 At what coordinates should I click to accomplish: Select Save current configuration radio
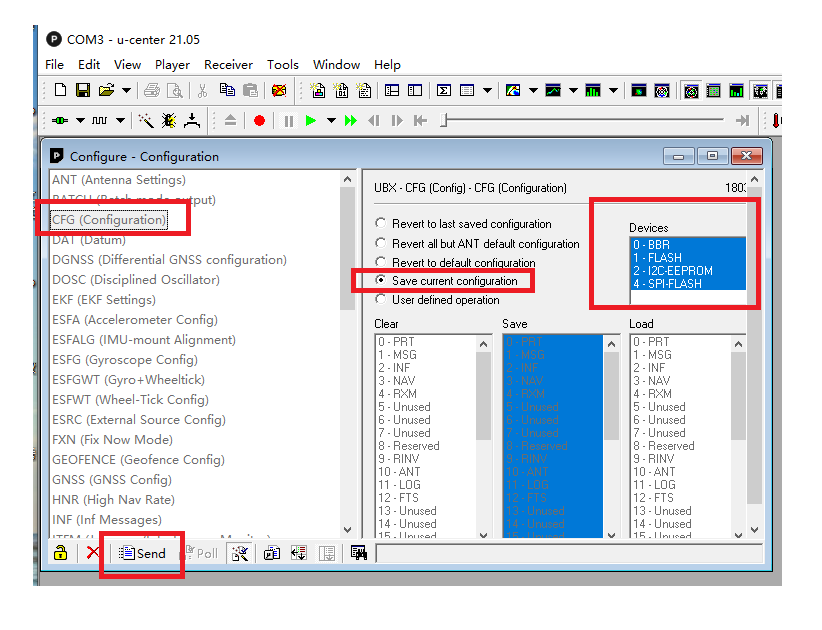coord(446,281)
